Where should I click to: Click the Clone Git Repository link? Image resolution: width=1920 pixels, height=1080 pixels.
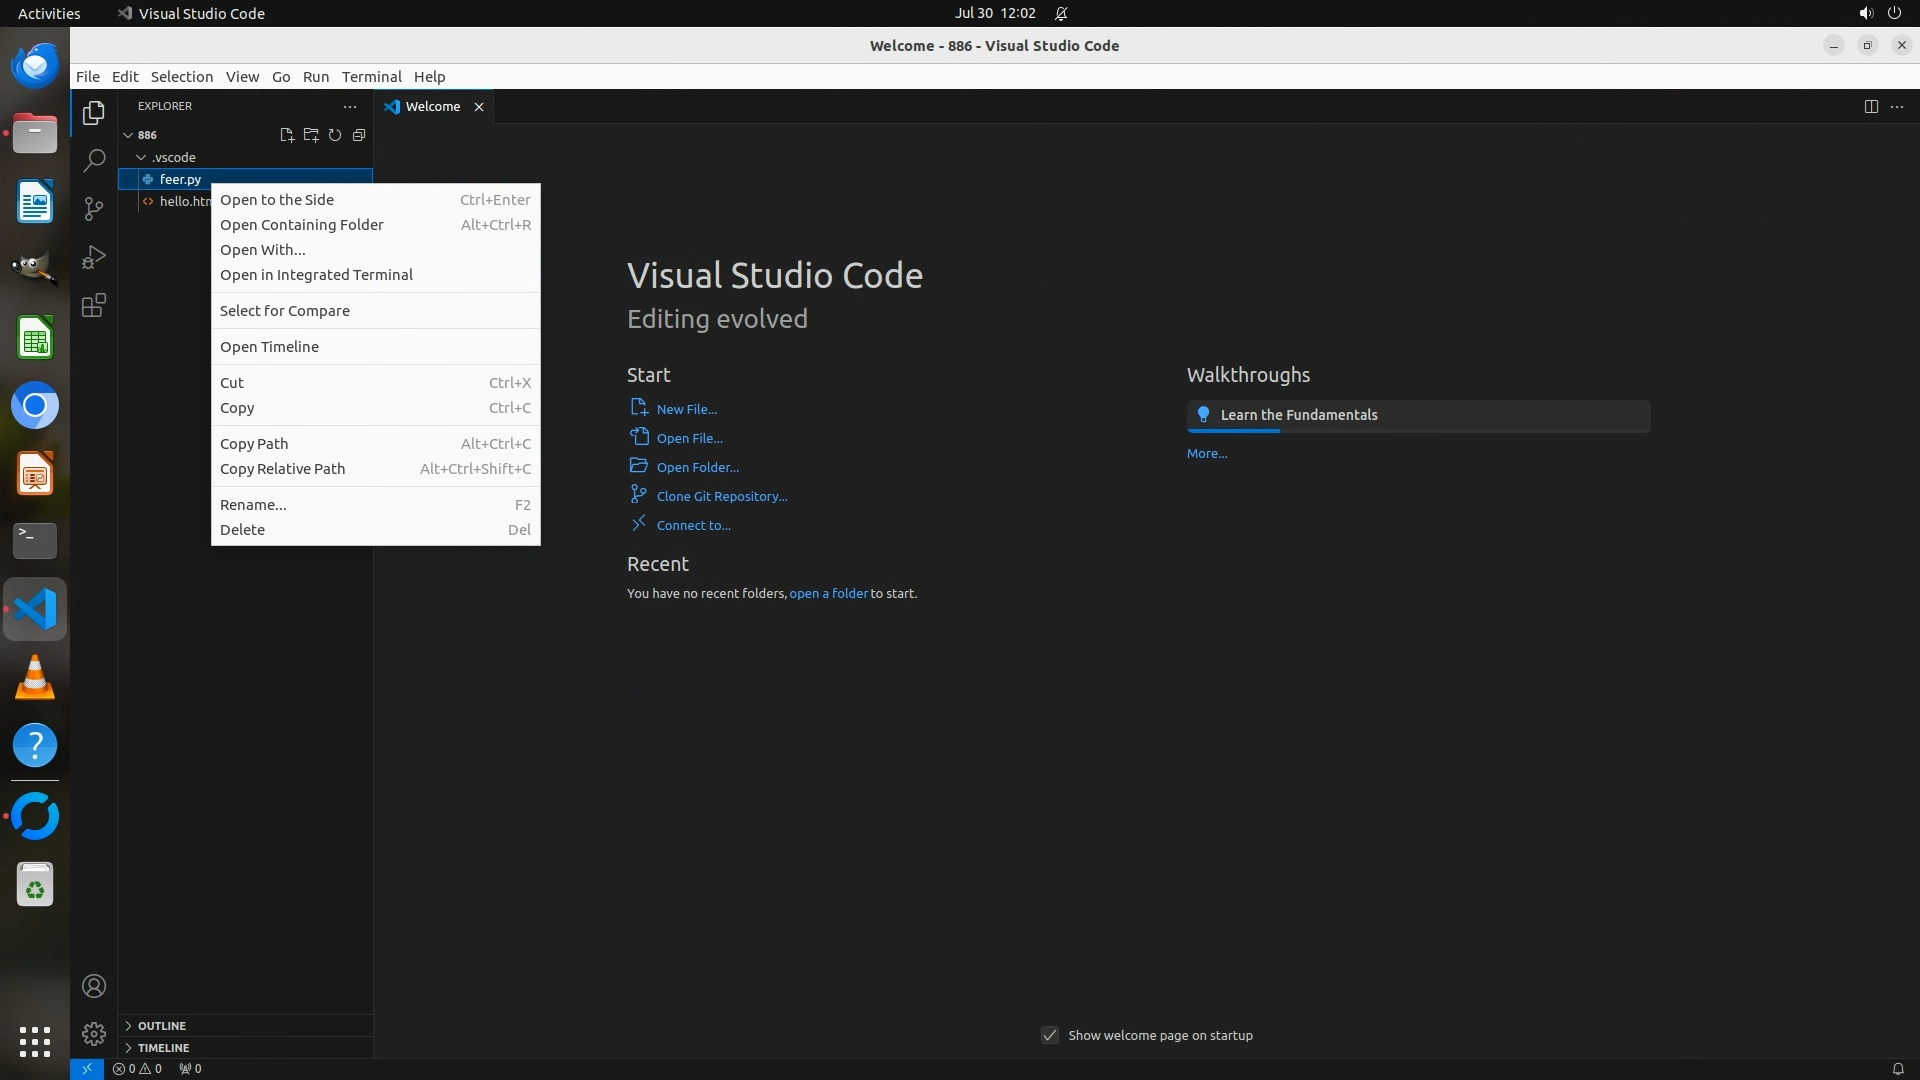[x=722, y=497]
